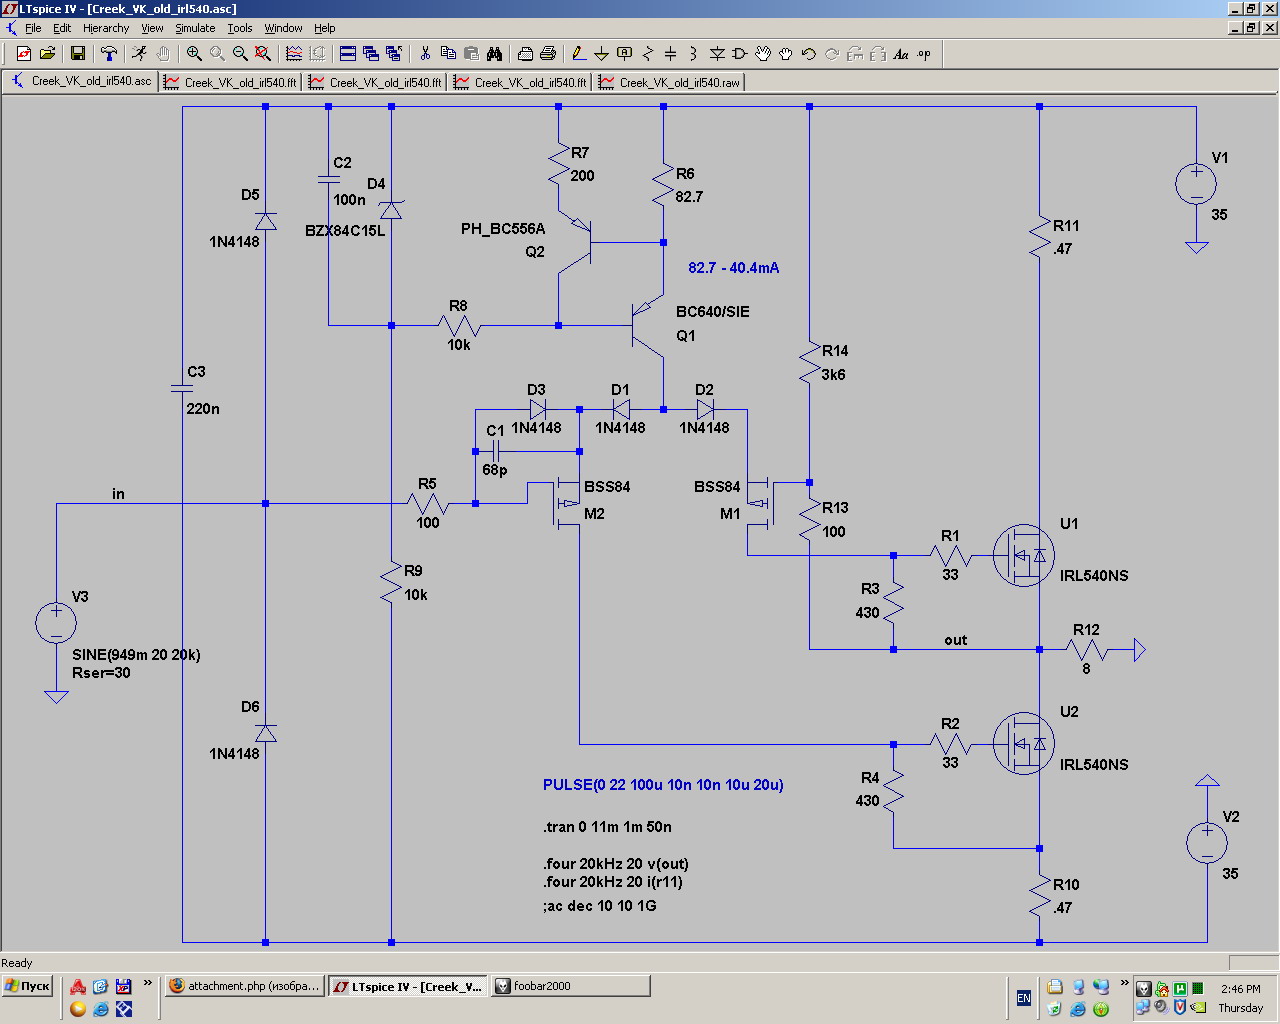Click the Cascade Windows icon

pos(371,54)
